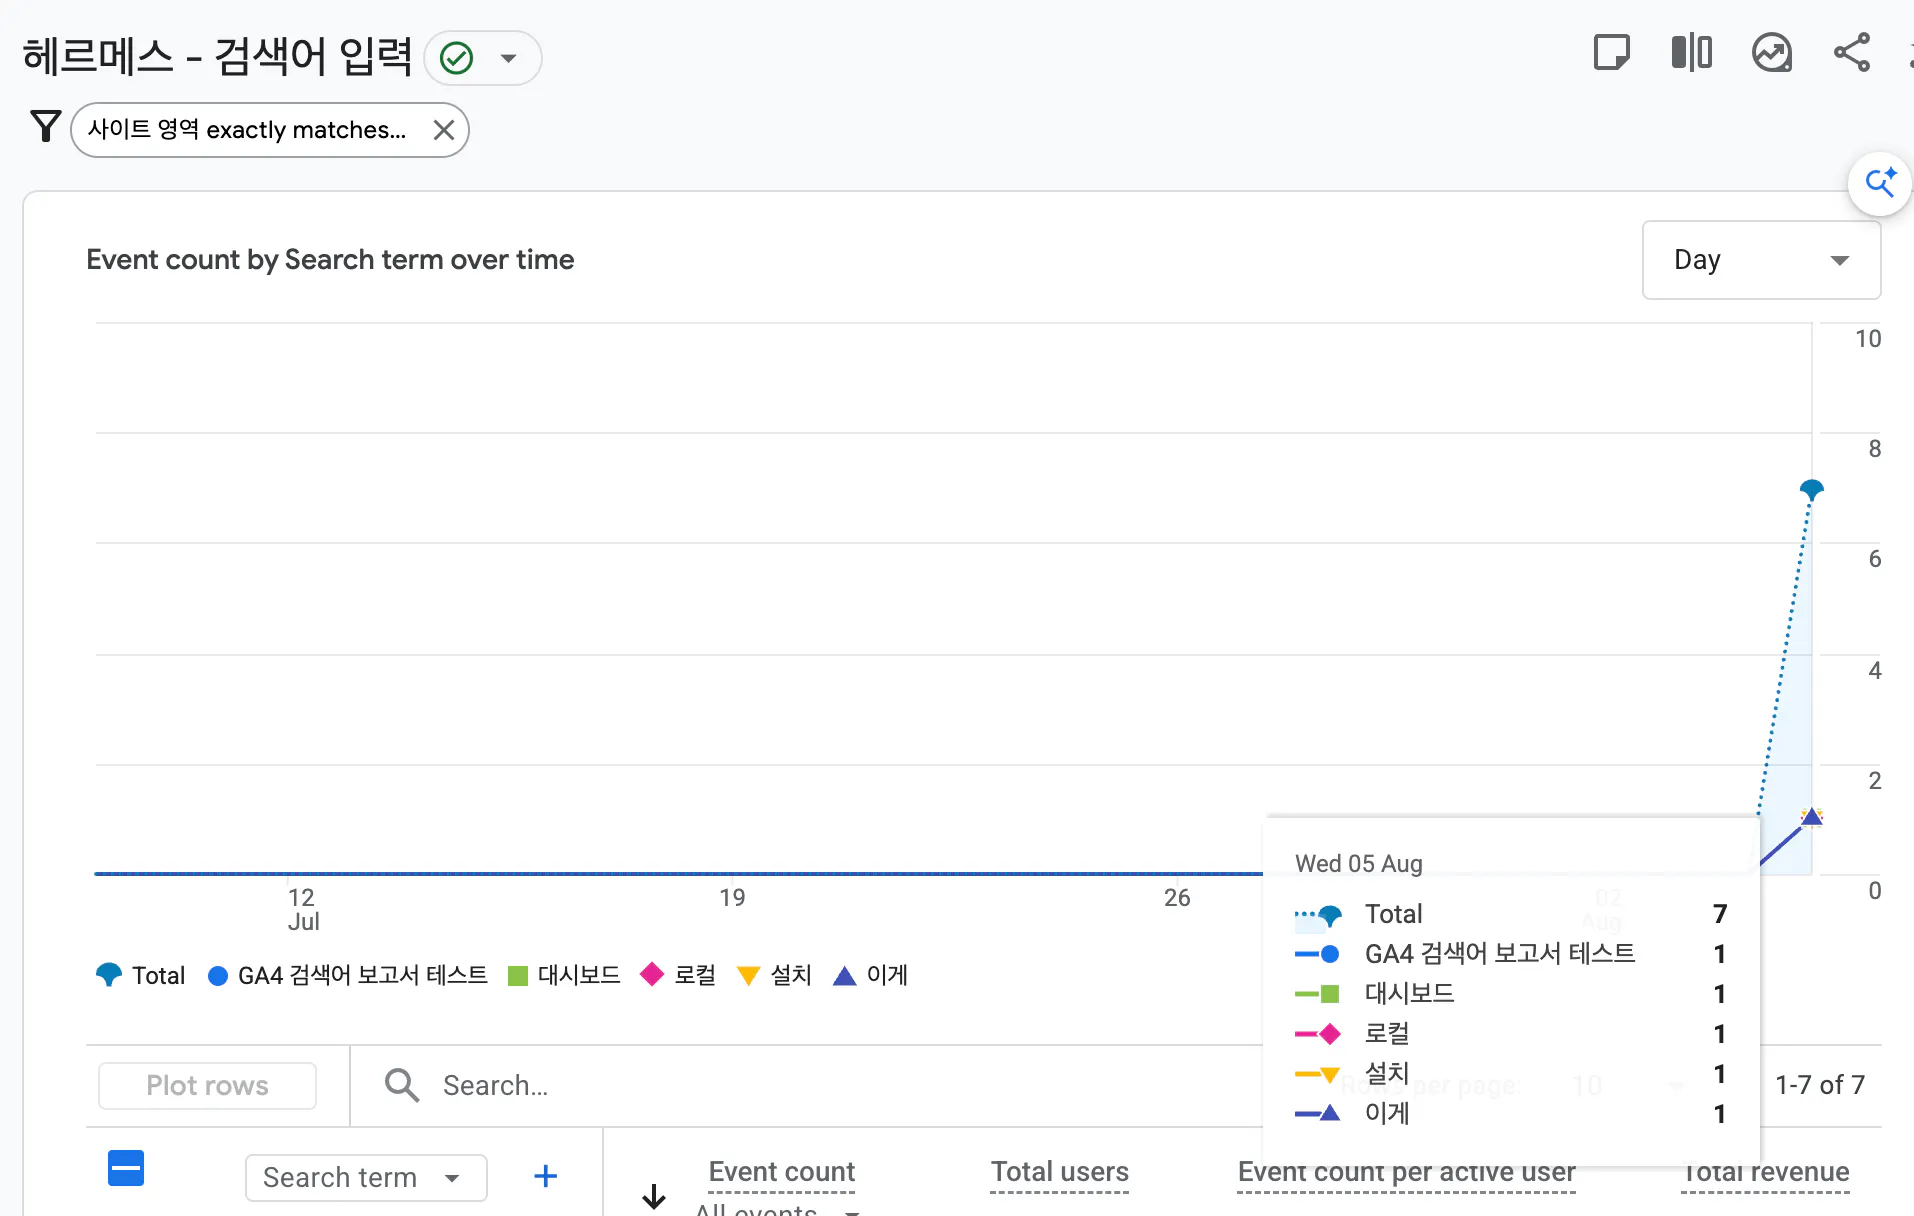Toggle the 대시보드 legend series

tap(564, 975)
